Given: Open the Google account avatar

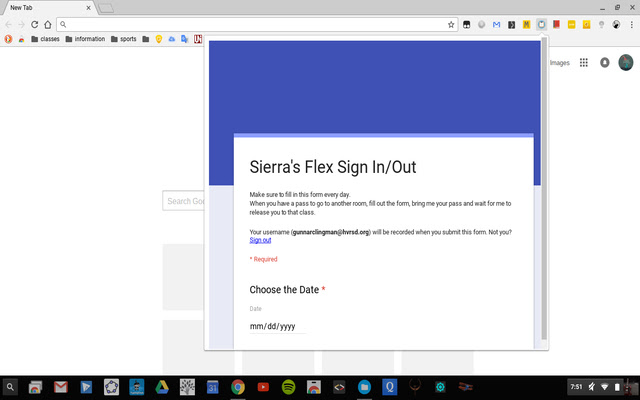Looking at the screenshot, I should click(626, 62).
